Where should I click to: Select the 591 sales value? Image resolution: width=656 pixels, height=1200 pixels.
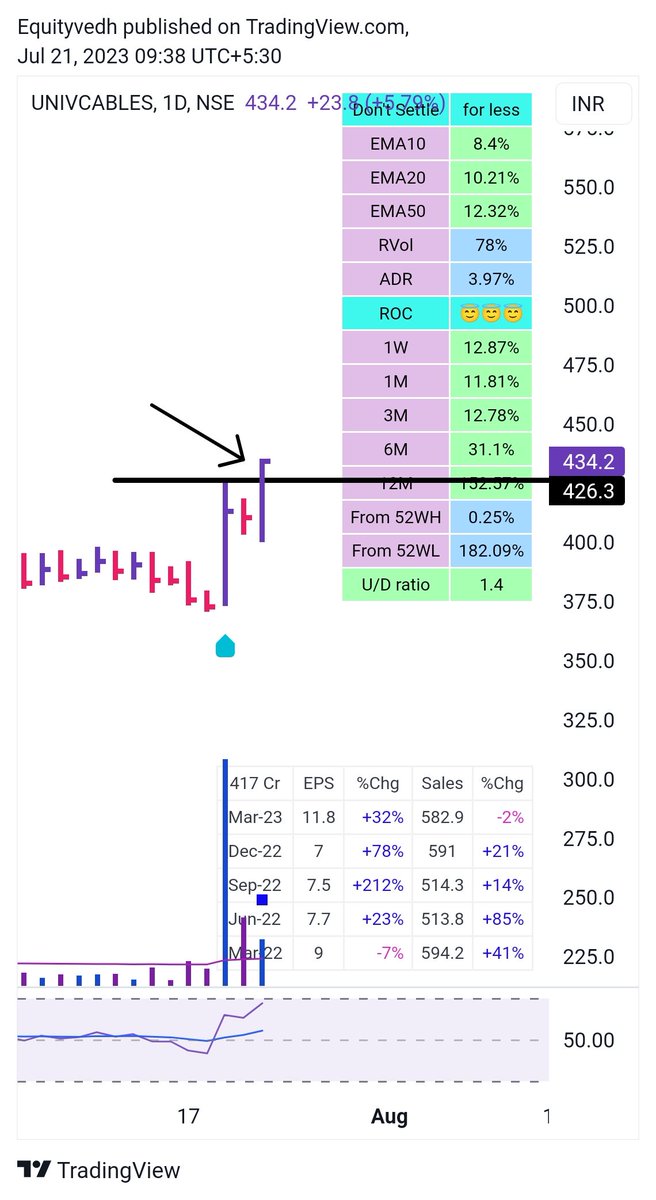[442, 851]
